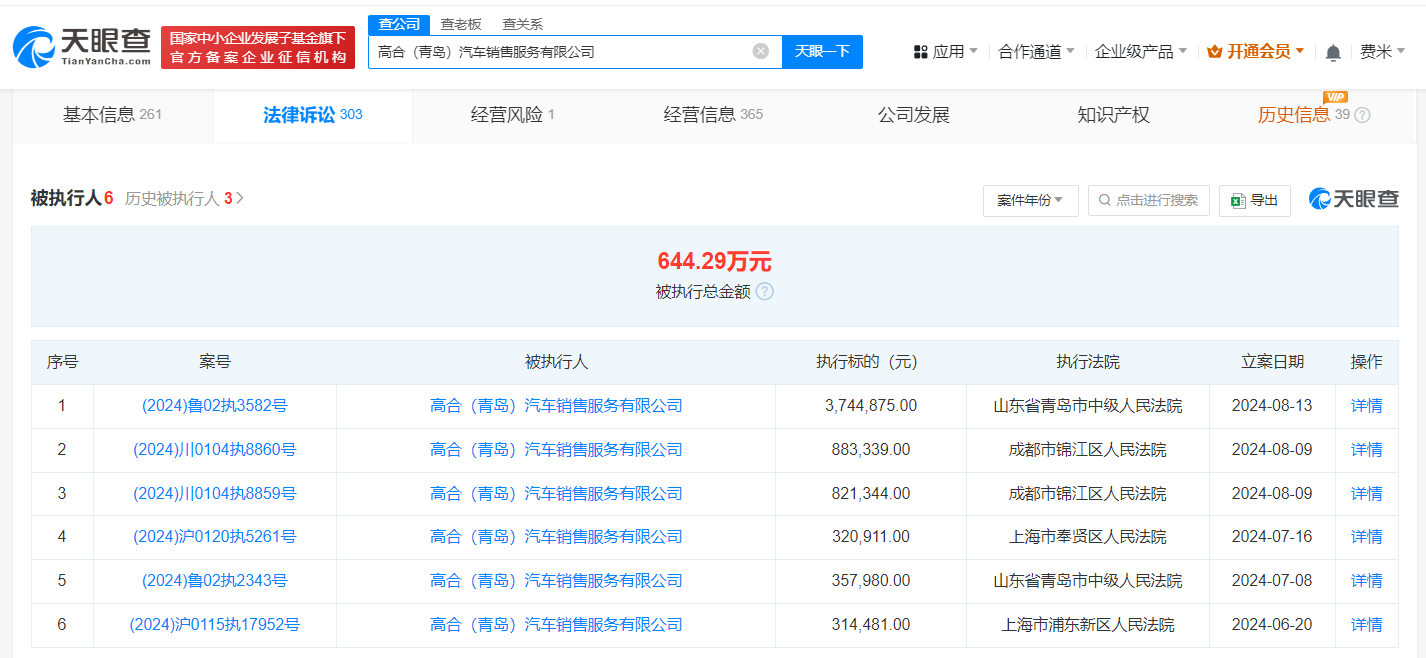
Task: Expand the 企业级产品 menu
Action: 1133,50
